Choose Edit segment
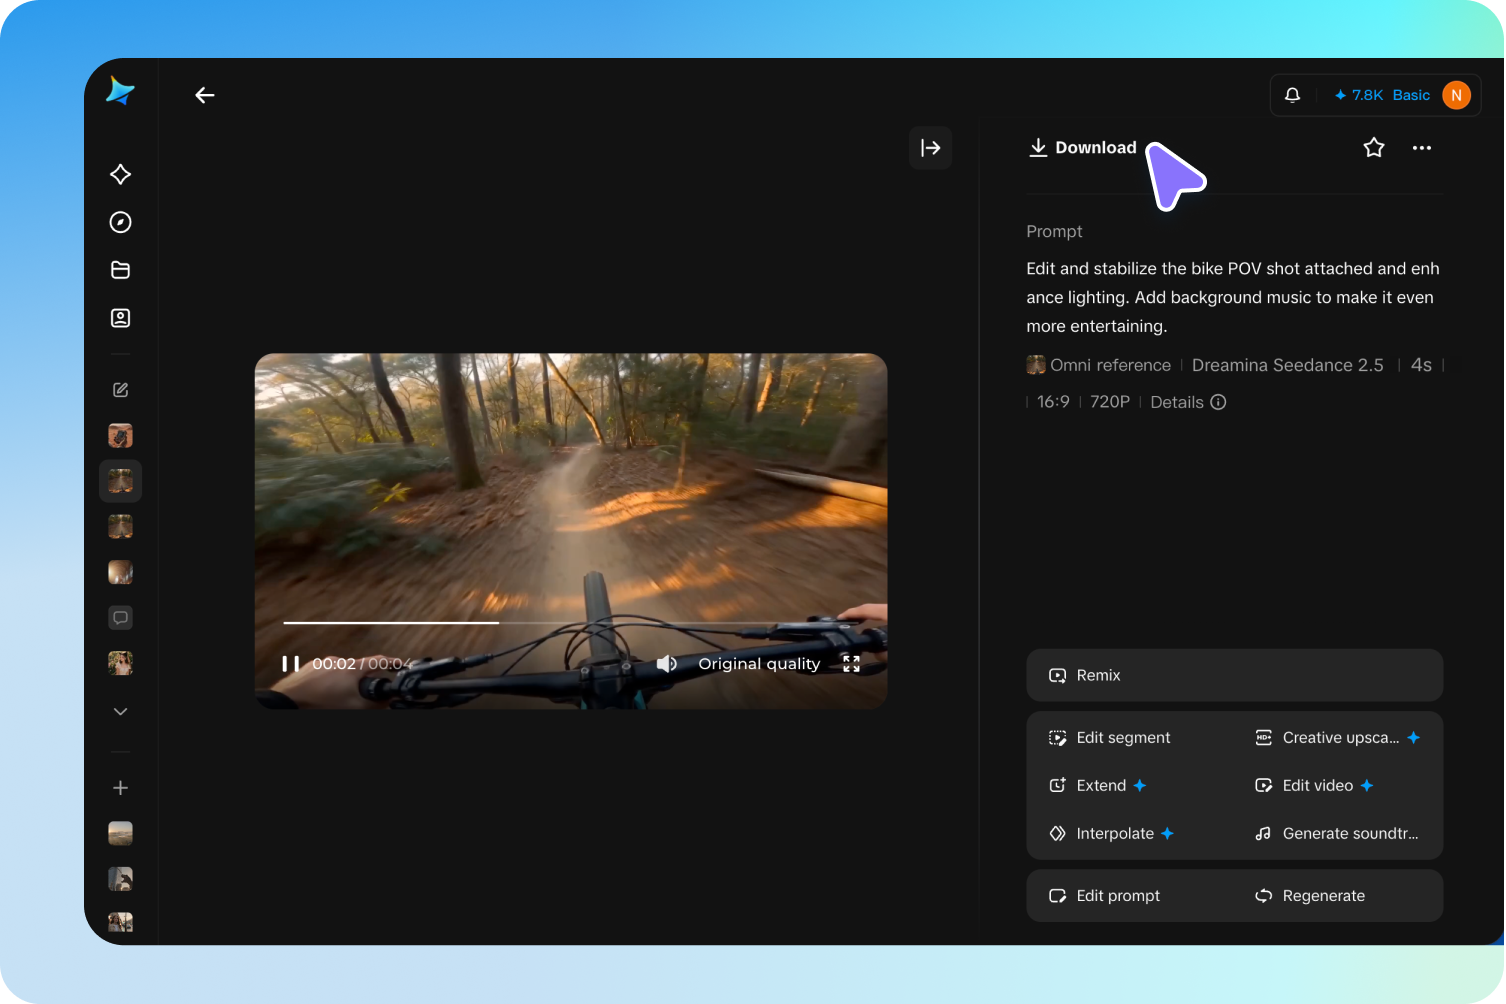This screenshot has height=1004, width=1506. pyautogui.click(x=1109, y=738)
